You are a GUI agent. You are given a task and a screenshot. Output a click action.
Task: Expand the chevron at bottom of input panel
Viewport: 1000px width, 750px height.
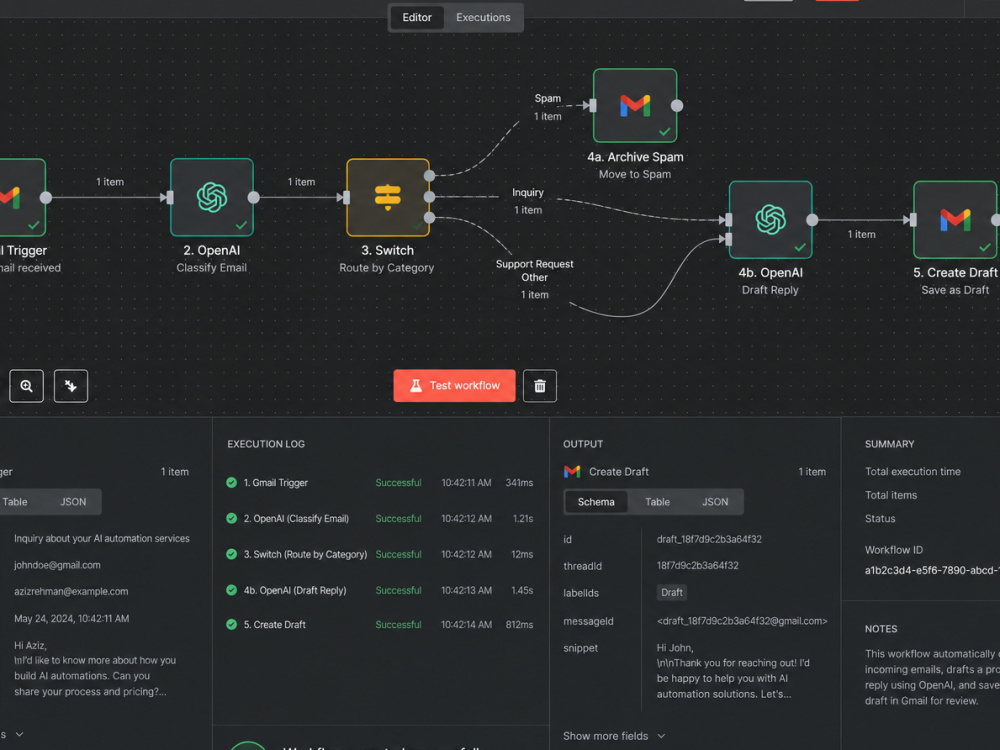tap(19, 735)
